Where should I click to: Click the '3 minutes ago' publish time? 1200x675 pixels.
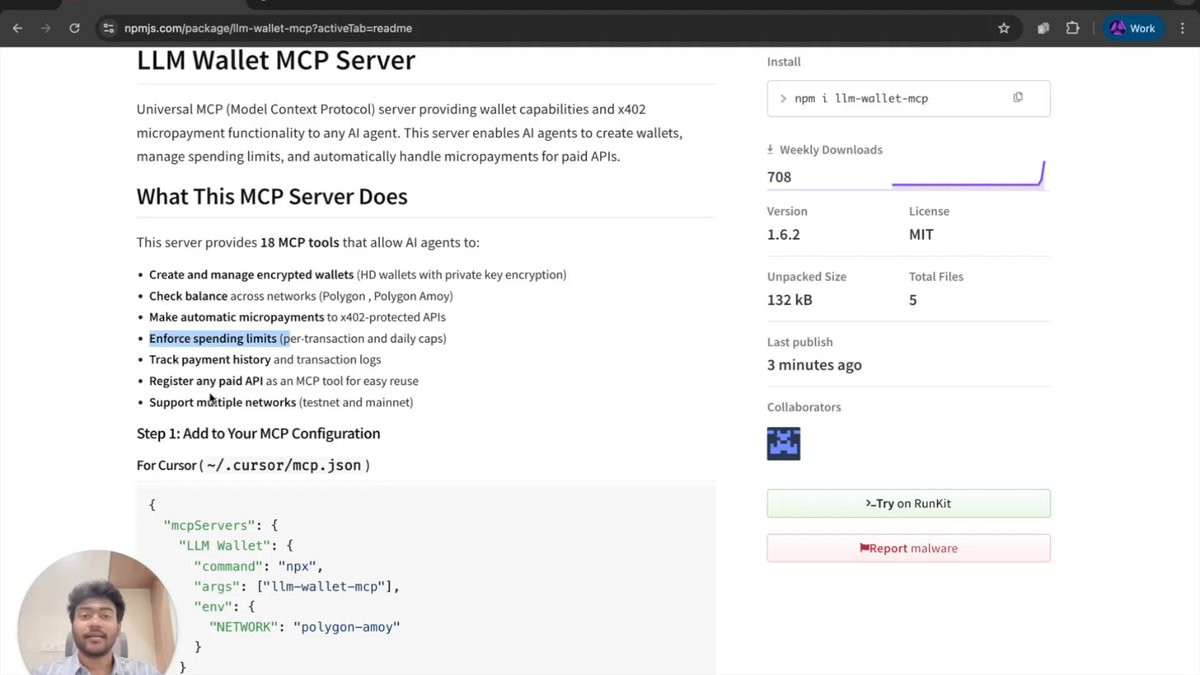(814, 365)
